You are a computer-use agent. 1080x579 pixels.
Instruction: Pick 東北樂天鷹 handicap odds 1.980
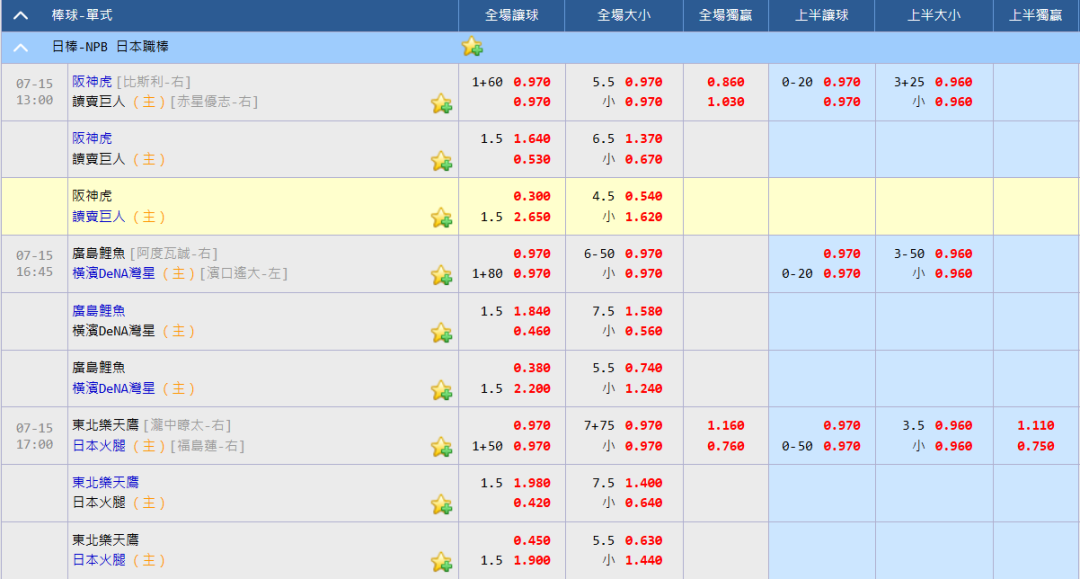coord(532,483)
